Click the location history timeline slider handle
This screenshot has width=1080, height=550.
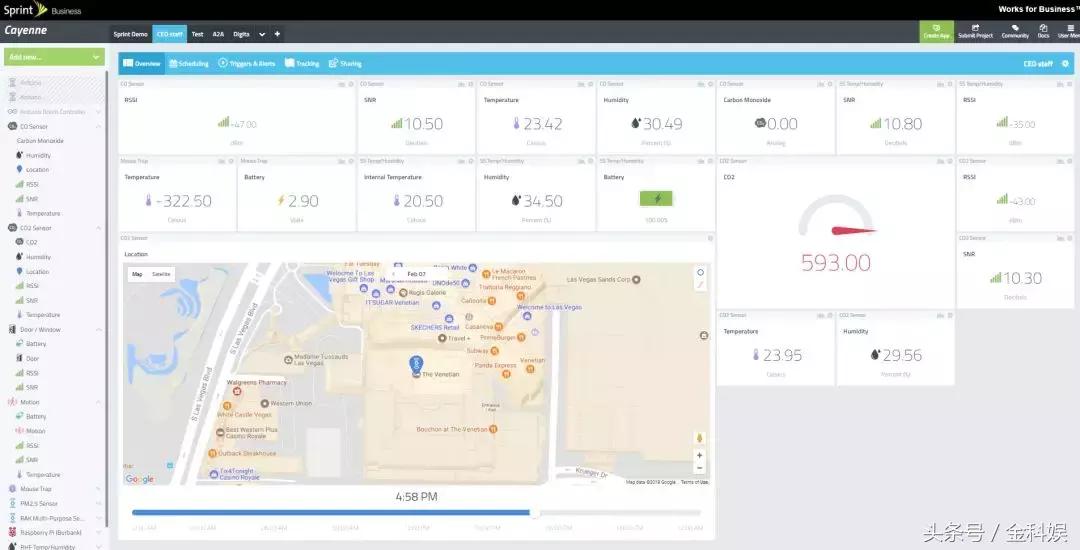click(x=535, y=513)
